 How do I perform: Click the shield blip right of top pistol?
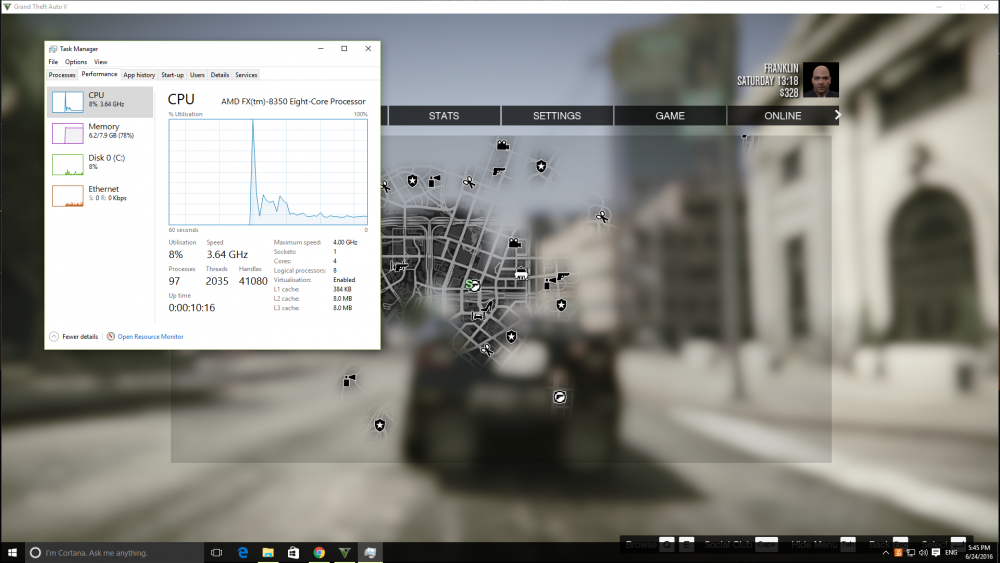(x=541, y=166)
